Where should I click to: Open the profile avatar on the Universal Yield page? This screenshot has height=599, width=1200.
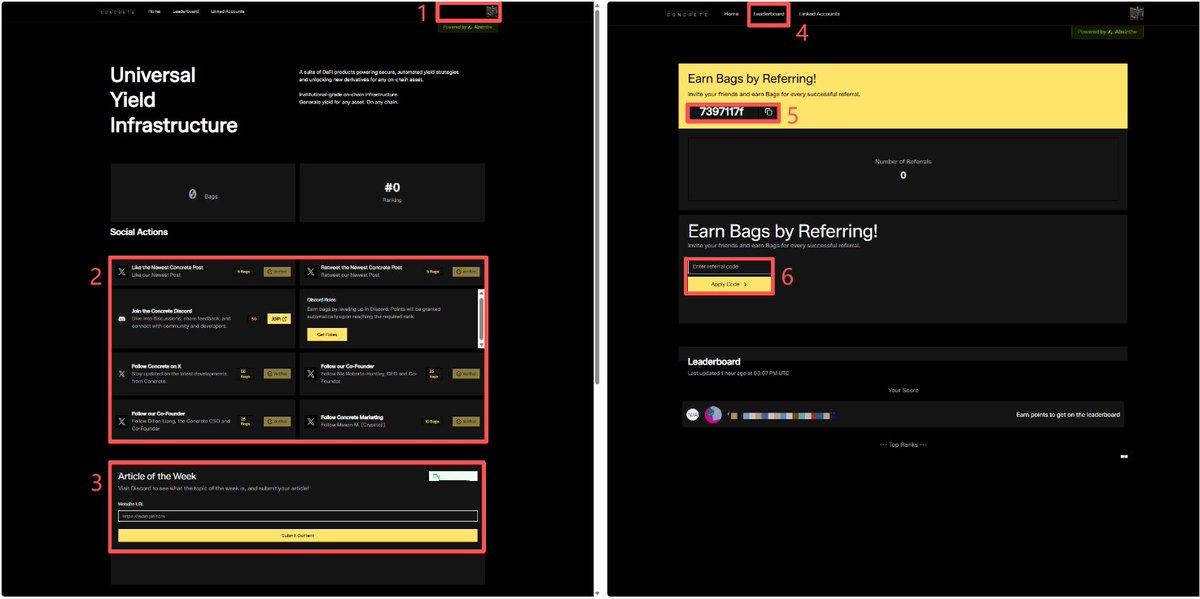click(492, 12)
